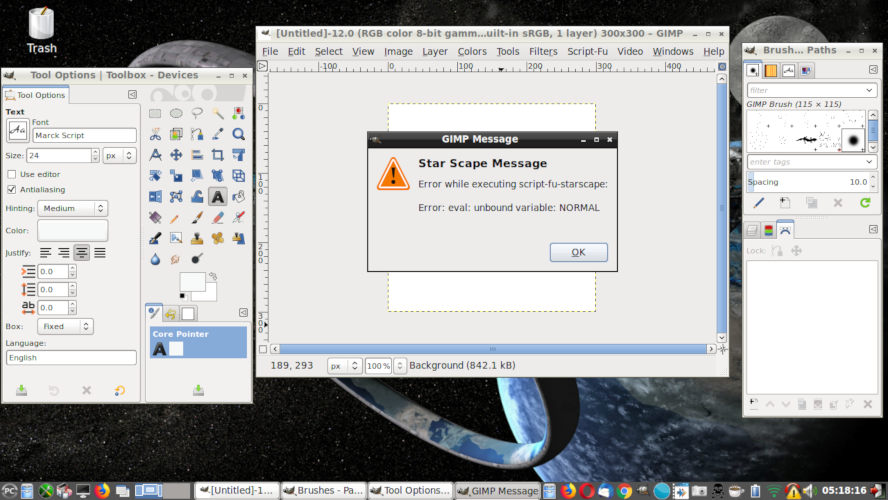
Task: Select the Zoom magnifier tool
Action: tap(238, 134)
